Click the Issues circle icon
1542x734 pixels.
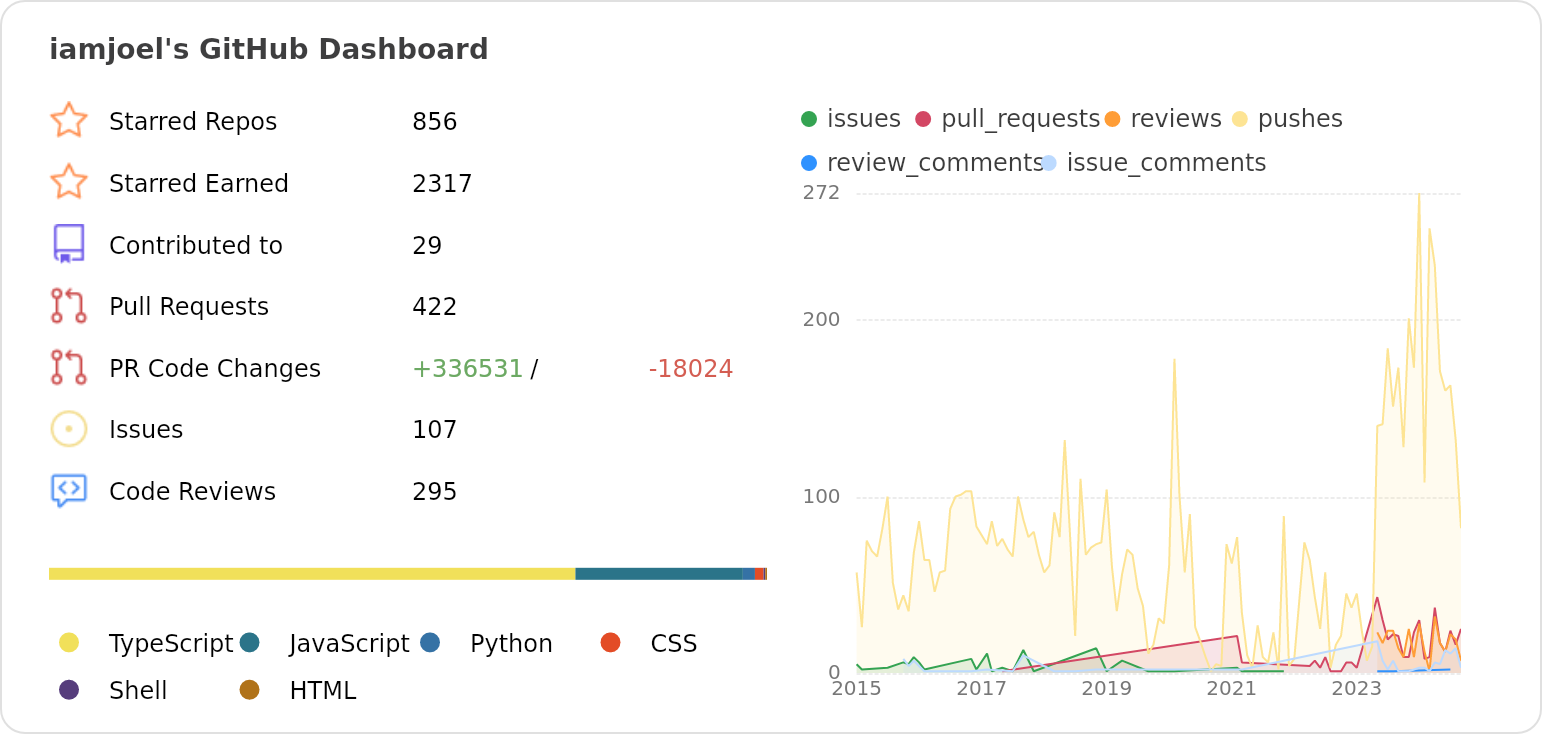tap(69, 429)
